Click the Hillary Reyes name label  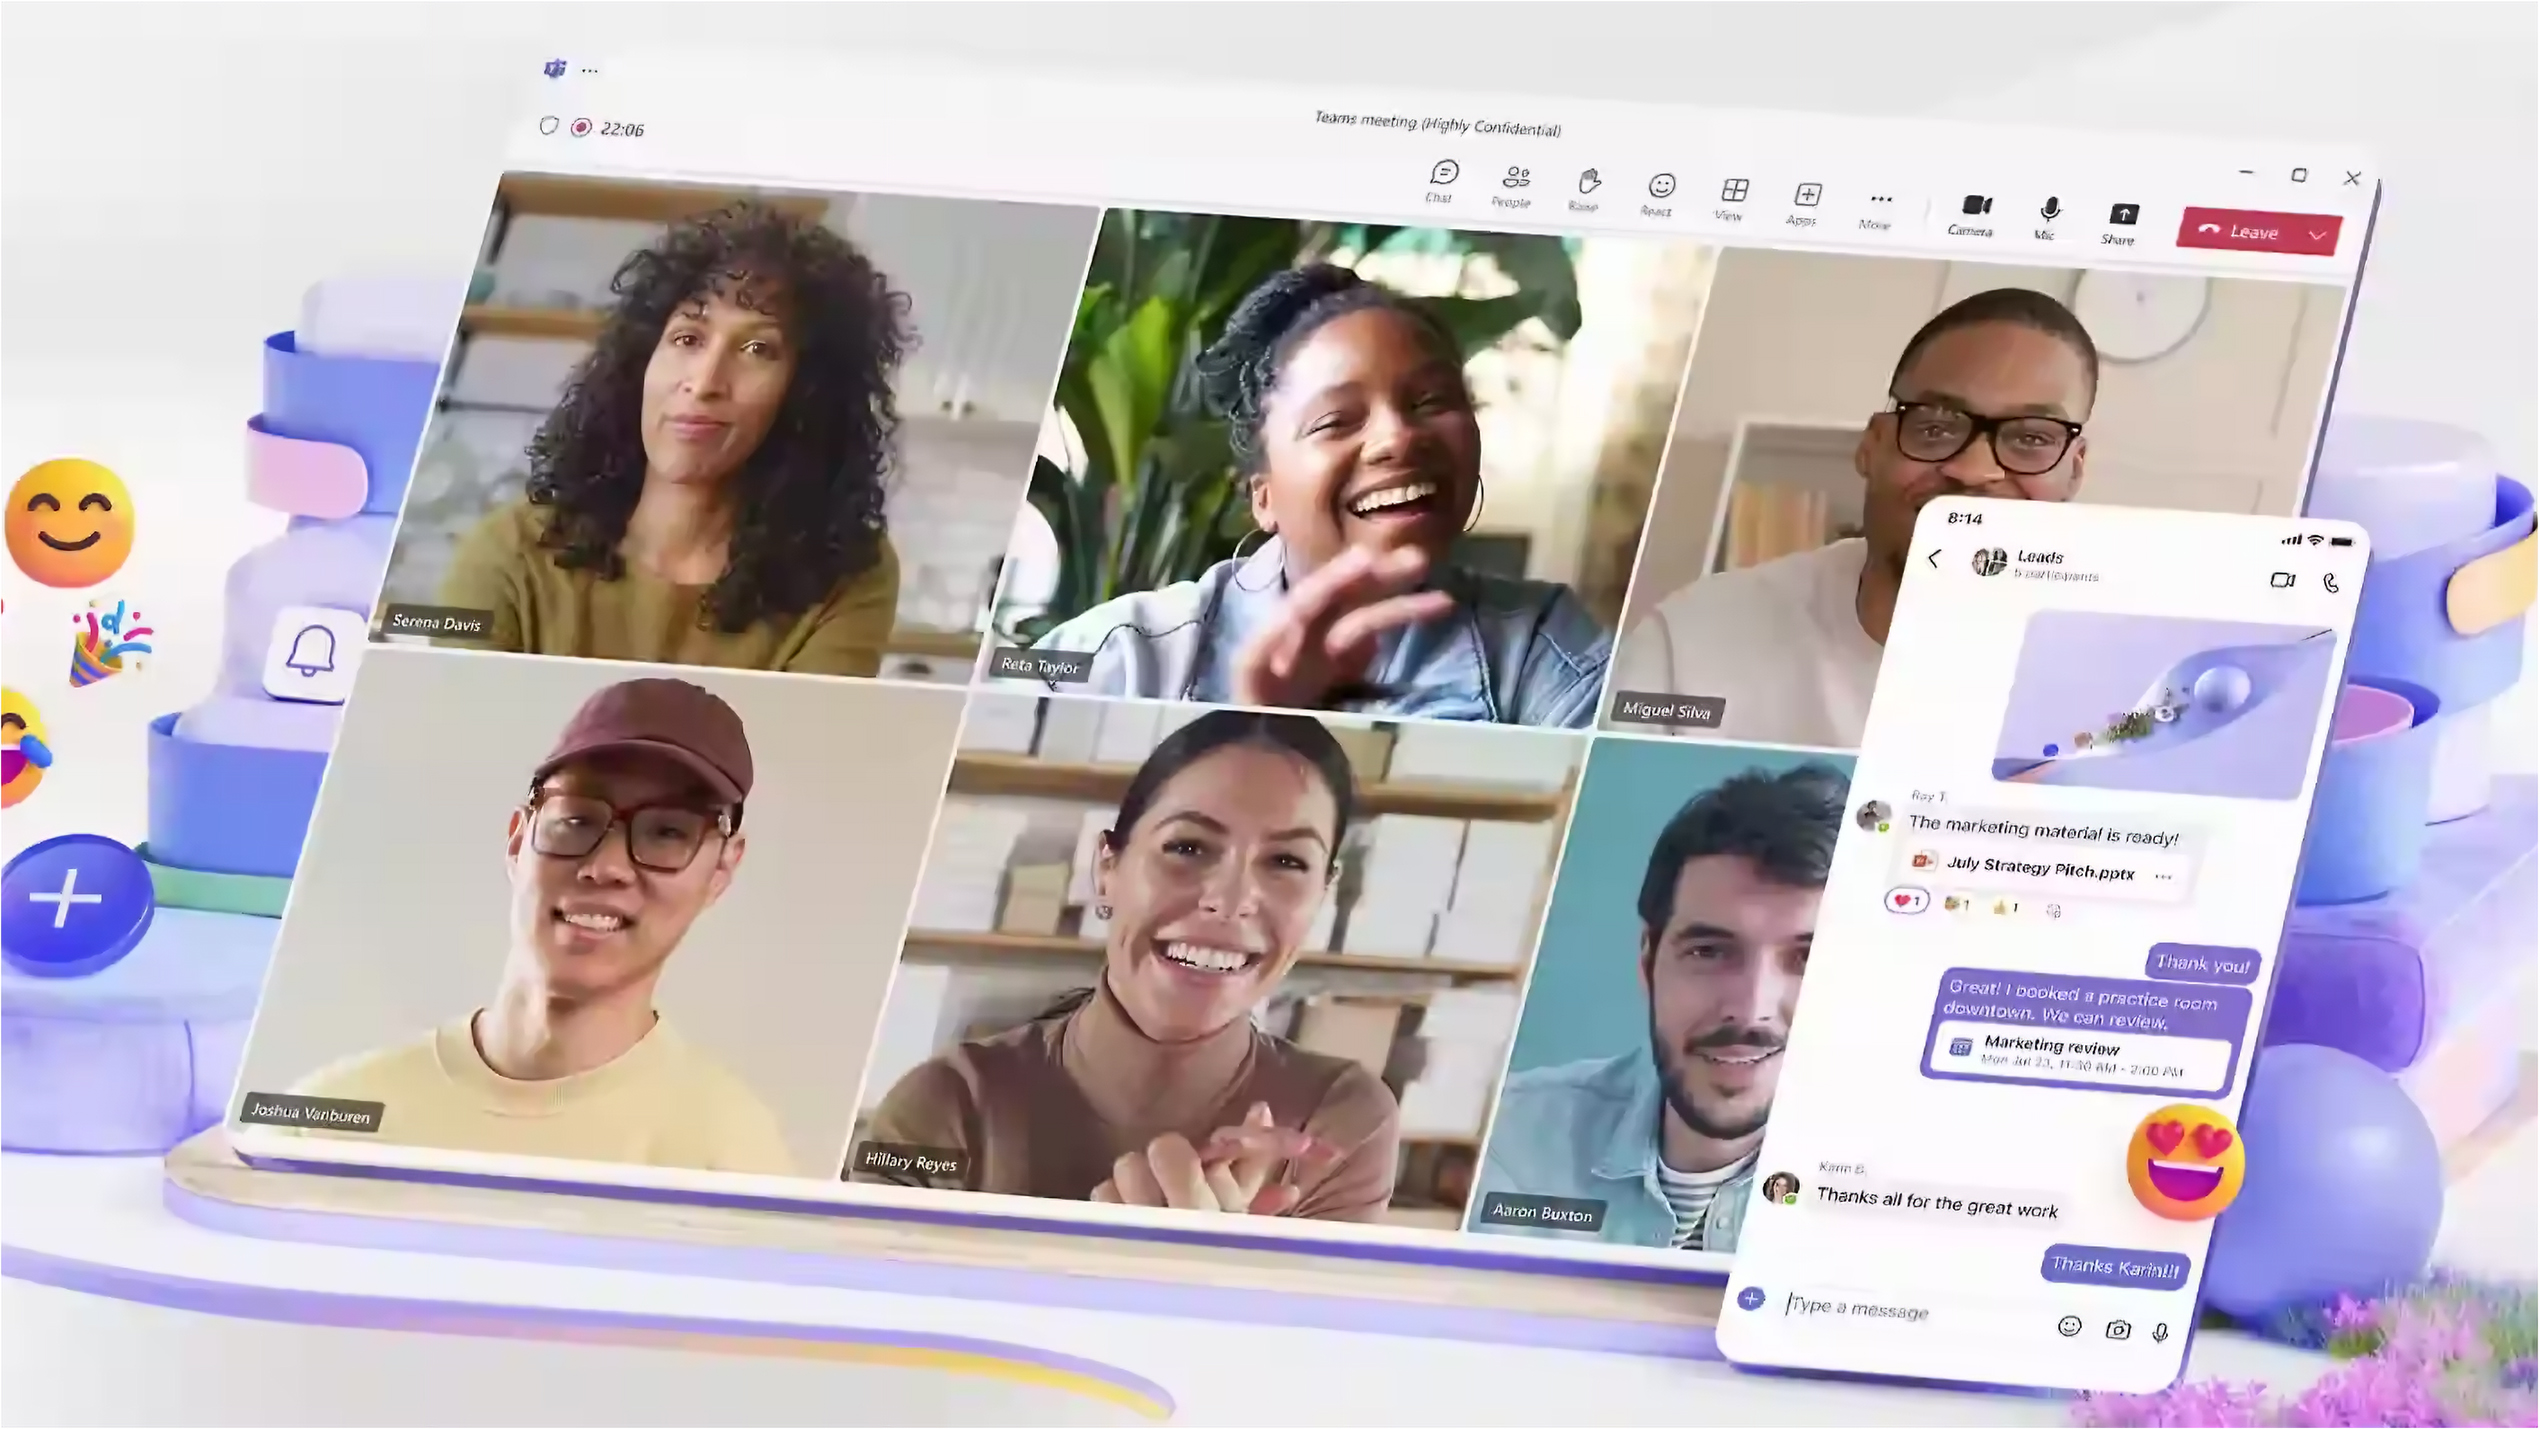(x=910, y=1161)
